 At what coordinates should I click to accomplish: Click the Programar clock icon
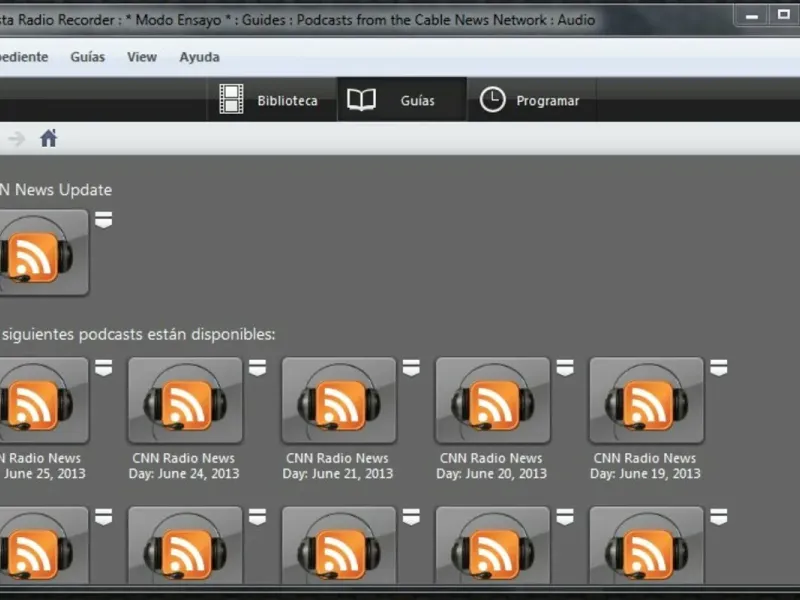tap(492, 100)
